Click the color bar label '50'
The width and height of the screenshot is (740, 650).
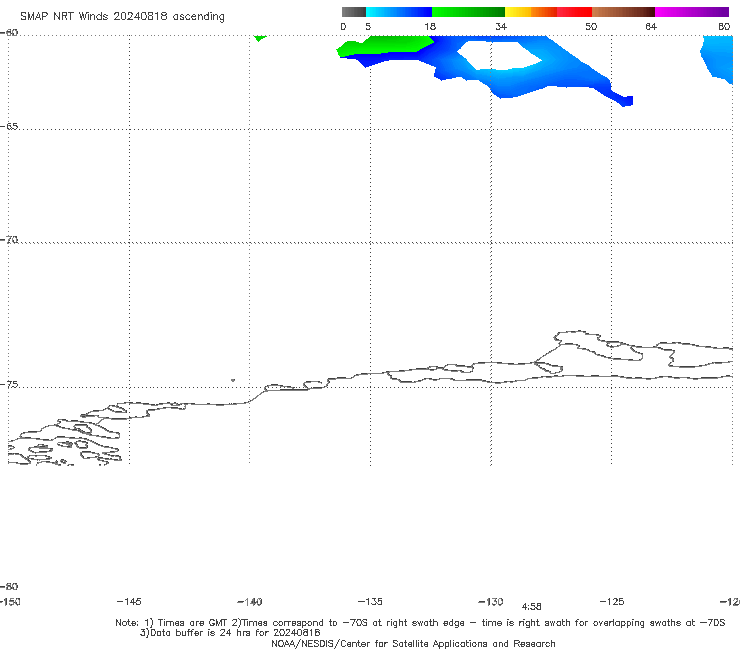591,26
